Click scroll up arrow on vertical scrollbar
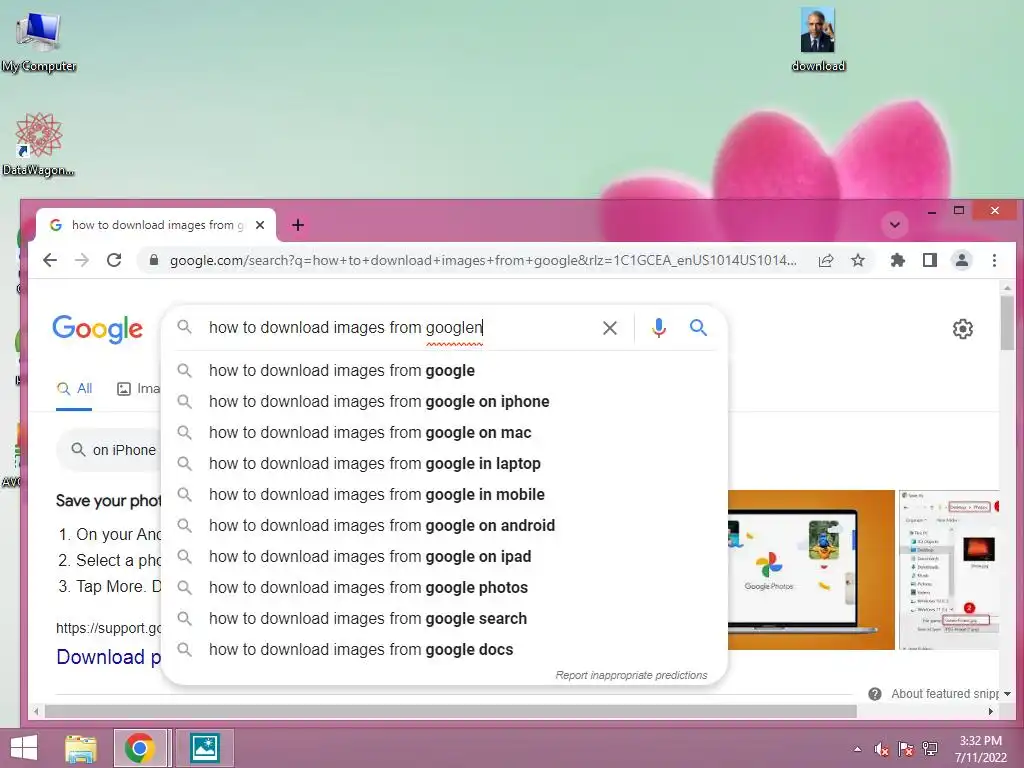This screenshot has height=768, width=1024. [1006, 287]
